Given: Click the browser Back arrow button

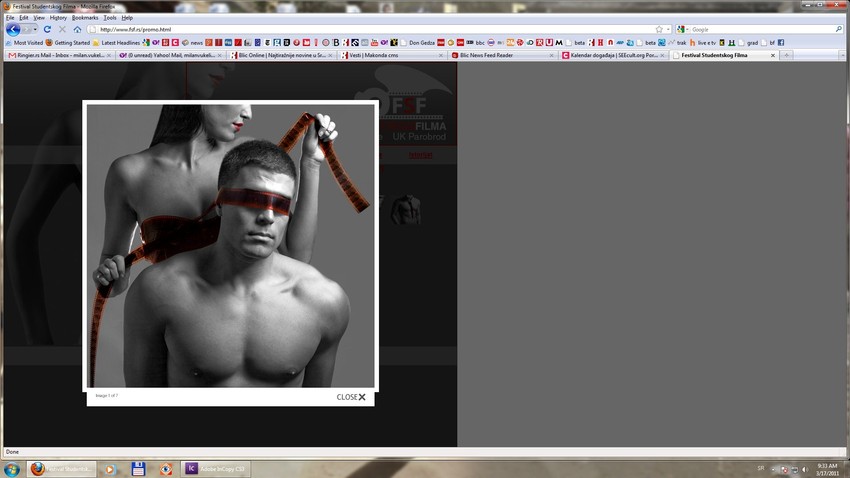Looking at the screenshot, I should click(13, 30).
